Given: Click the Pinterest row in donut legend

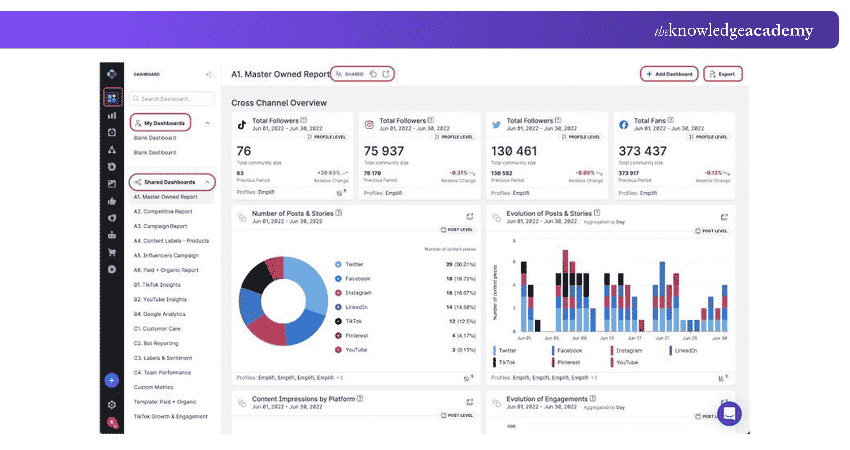Looking at the screenshot, I should pos(405,336).
